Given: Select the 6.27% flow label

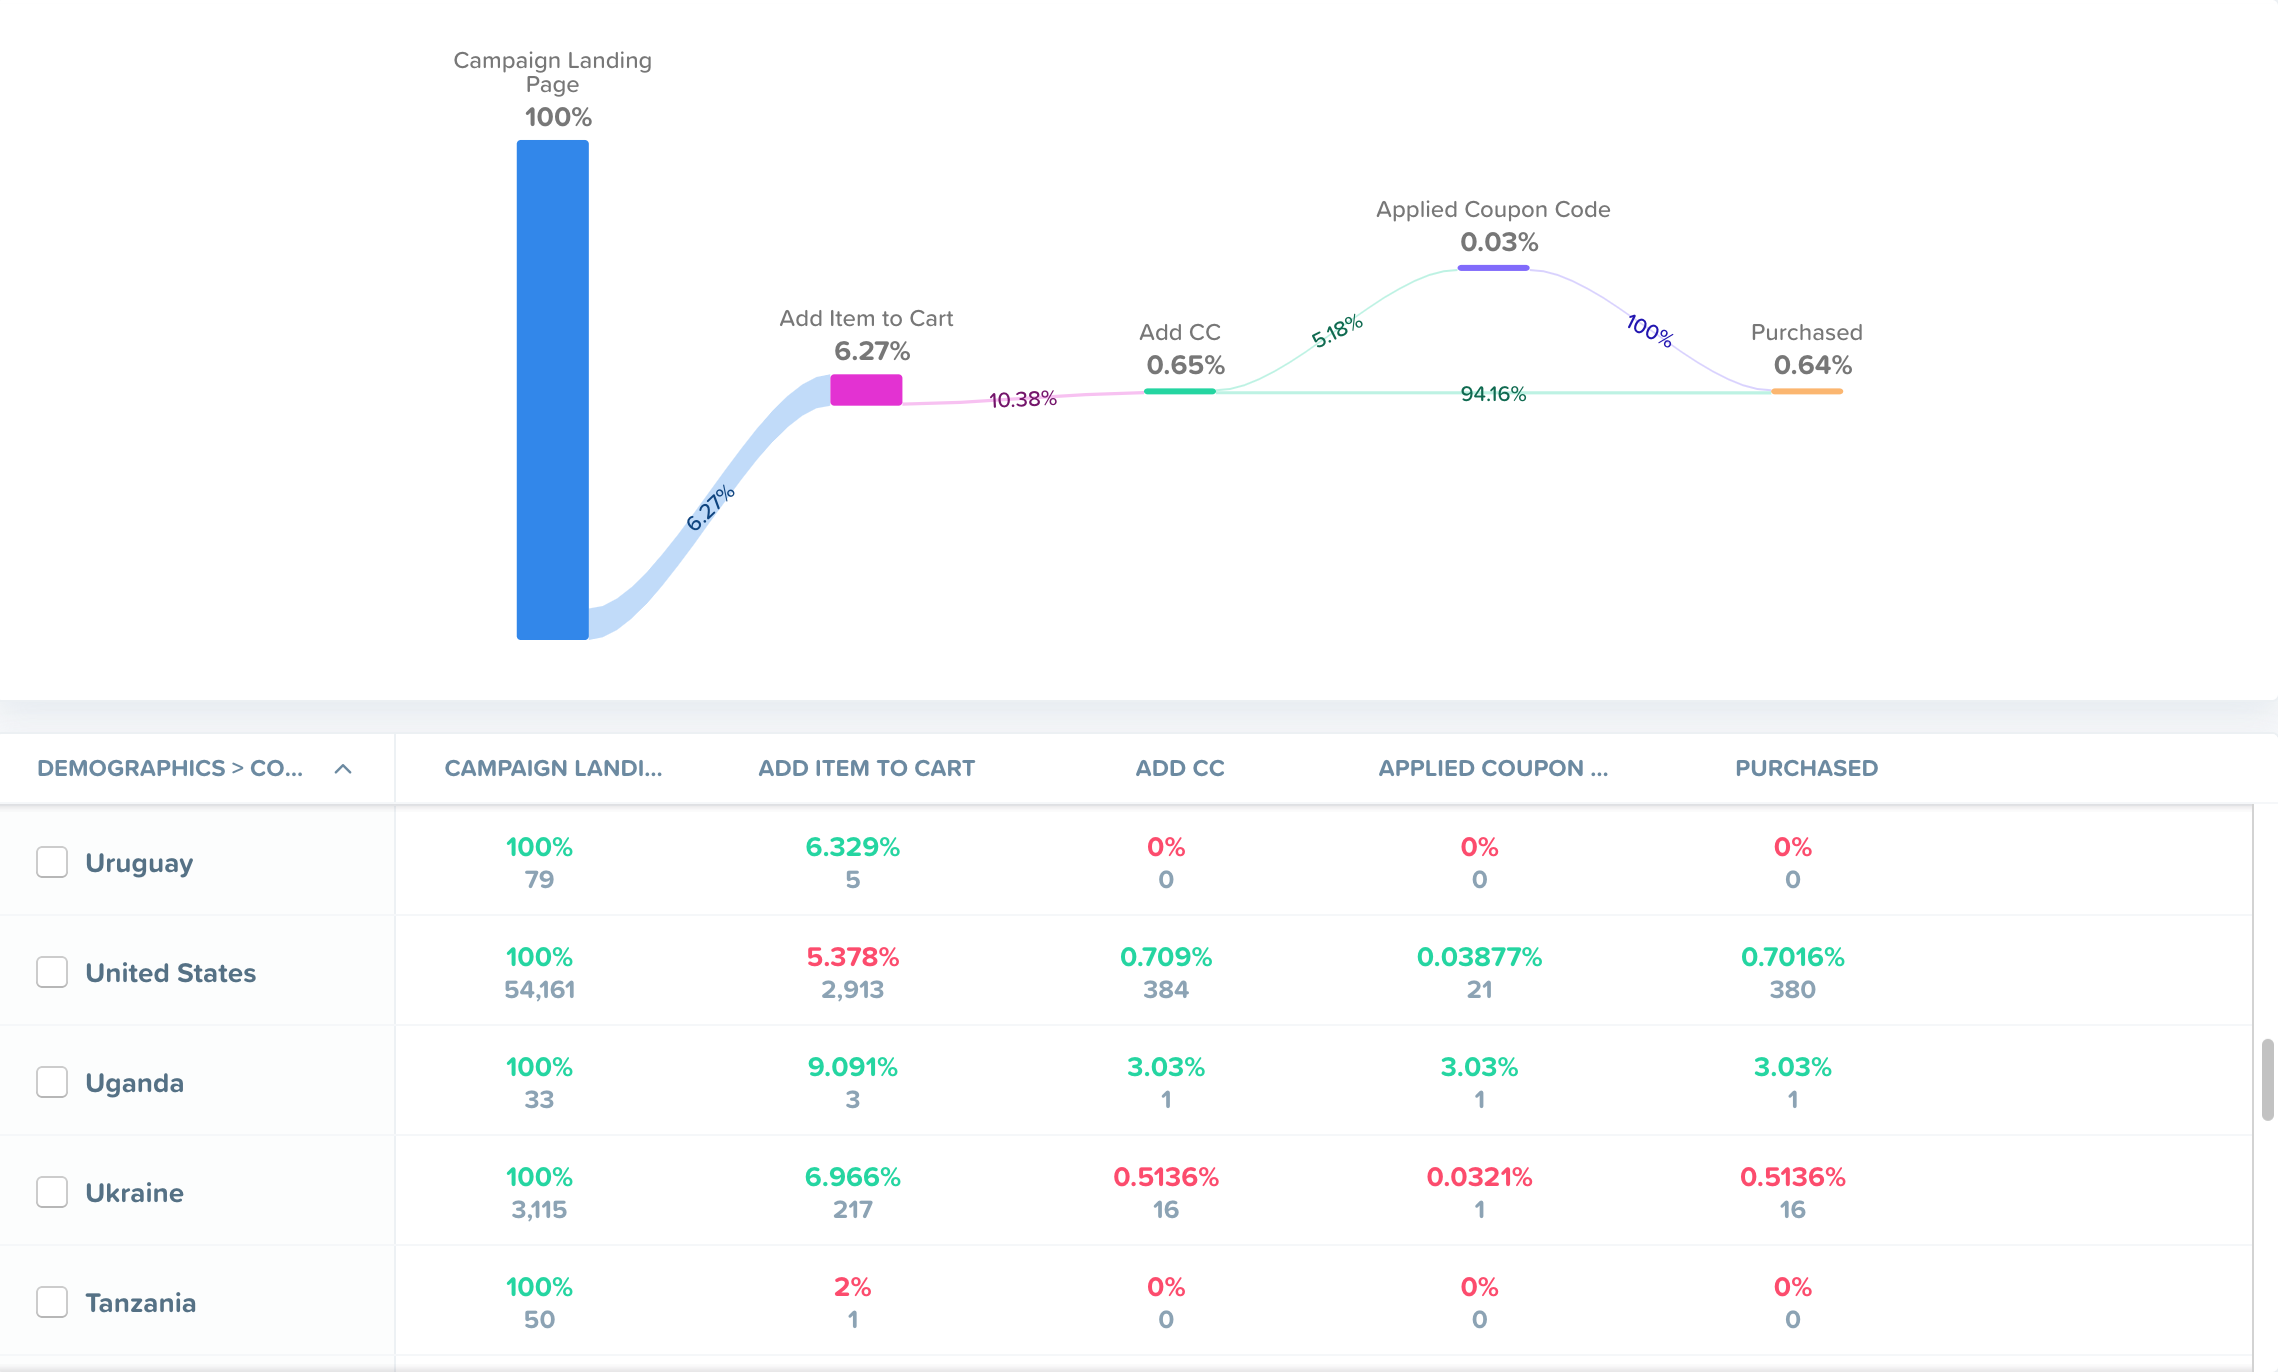Looking at the screenshot, I should click(x=711, y=508).
